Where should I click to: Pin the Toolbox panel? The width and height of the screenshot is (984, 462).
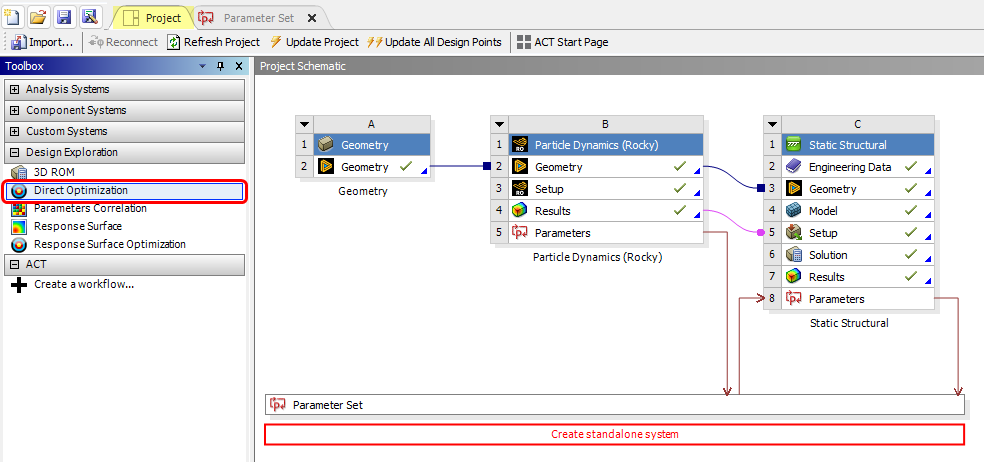(x=220, y=66)
